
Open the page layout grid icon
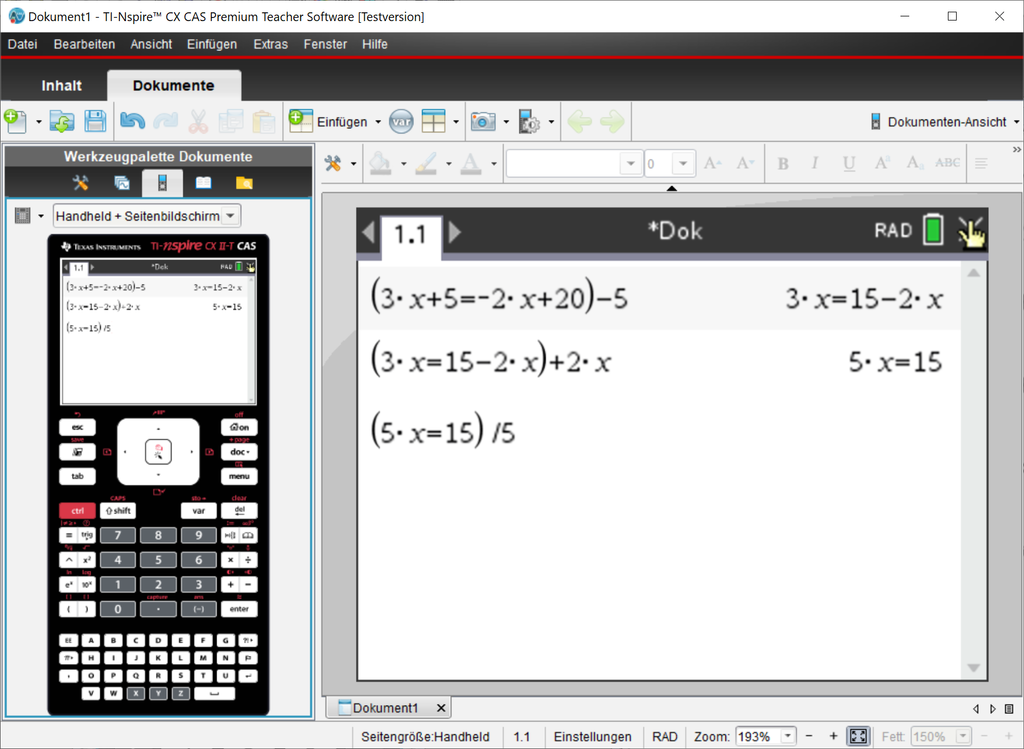(x=434, y=121)
